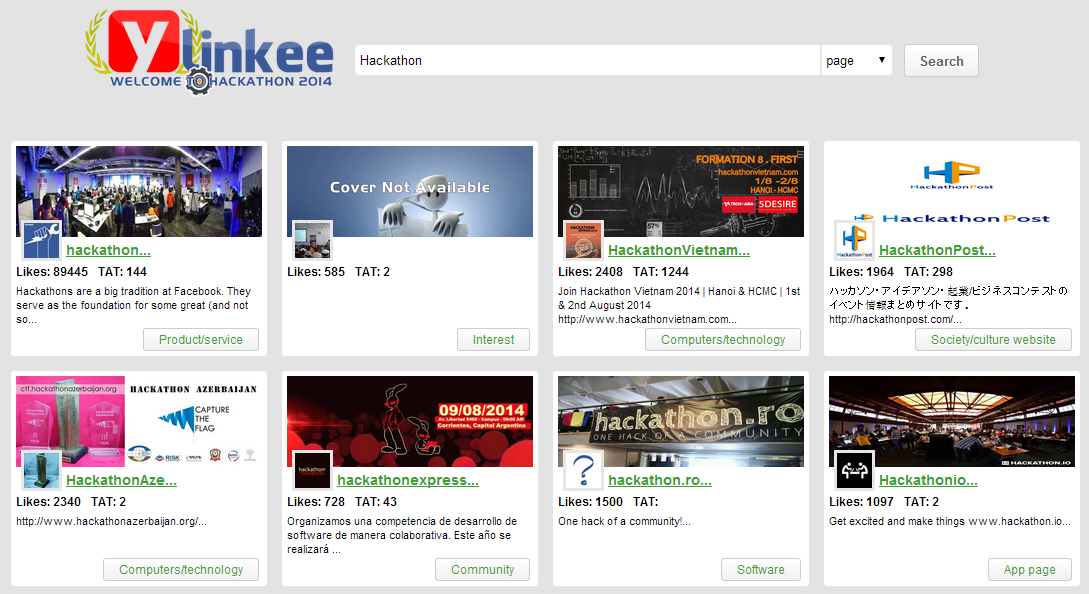Viewport: 1089px width, 594px height.
Task: Click the wrench-hand profile icon of hackathon page
Action: (x=41, y=240)
